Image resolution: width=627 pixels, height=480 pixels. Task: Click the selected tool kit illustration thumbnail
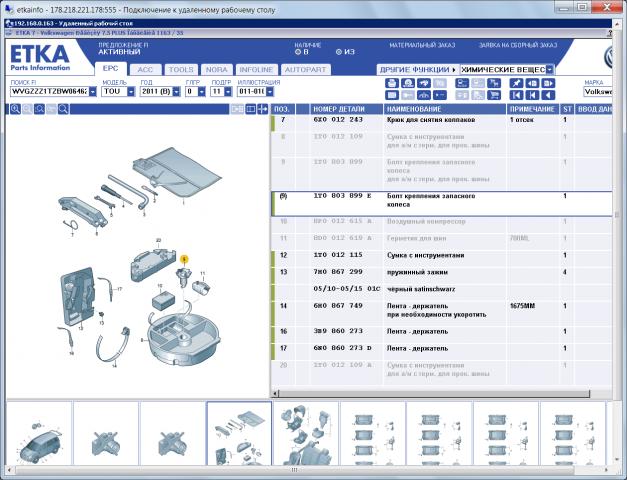(239, 434)
